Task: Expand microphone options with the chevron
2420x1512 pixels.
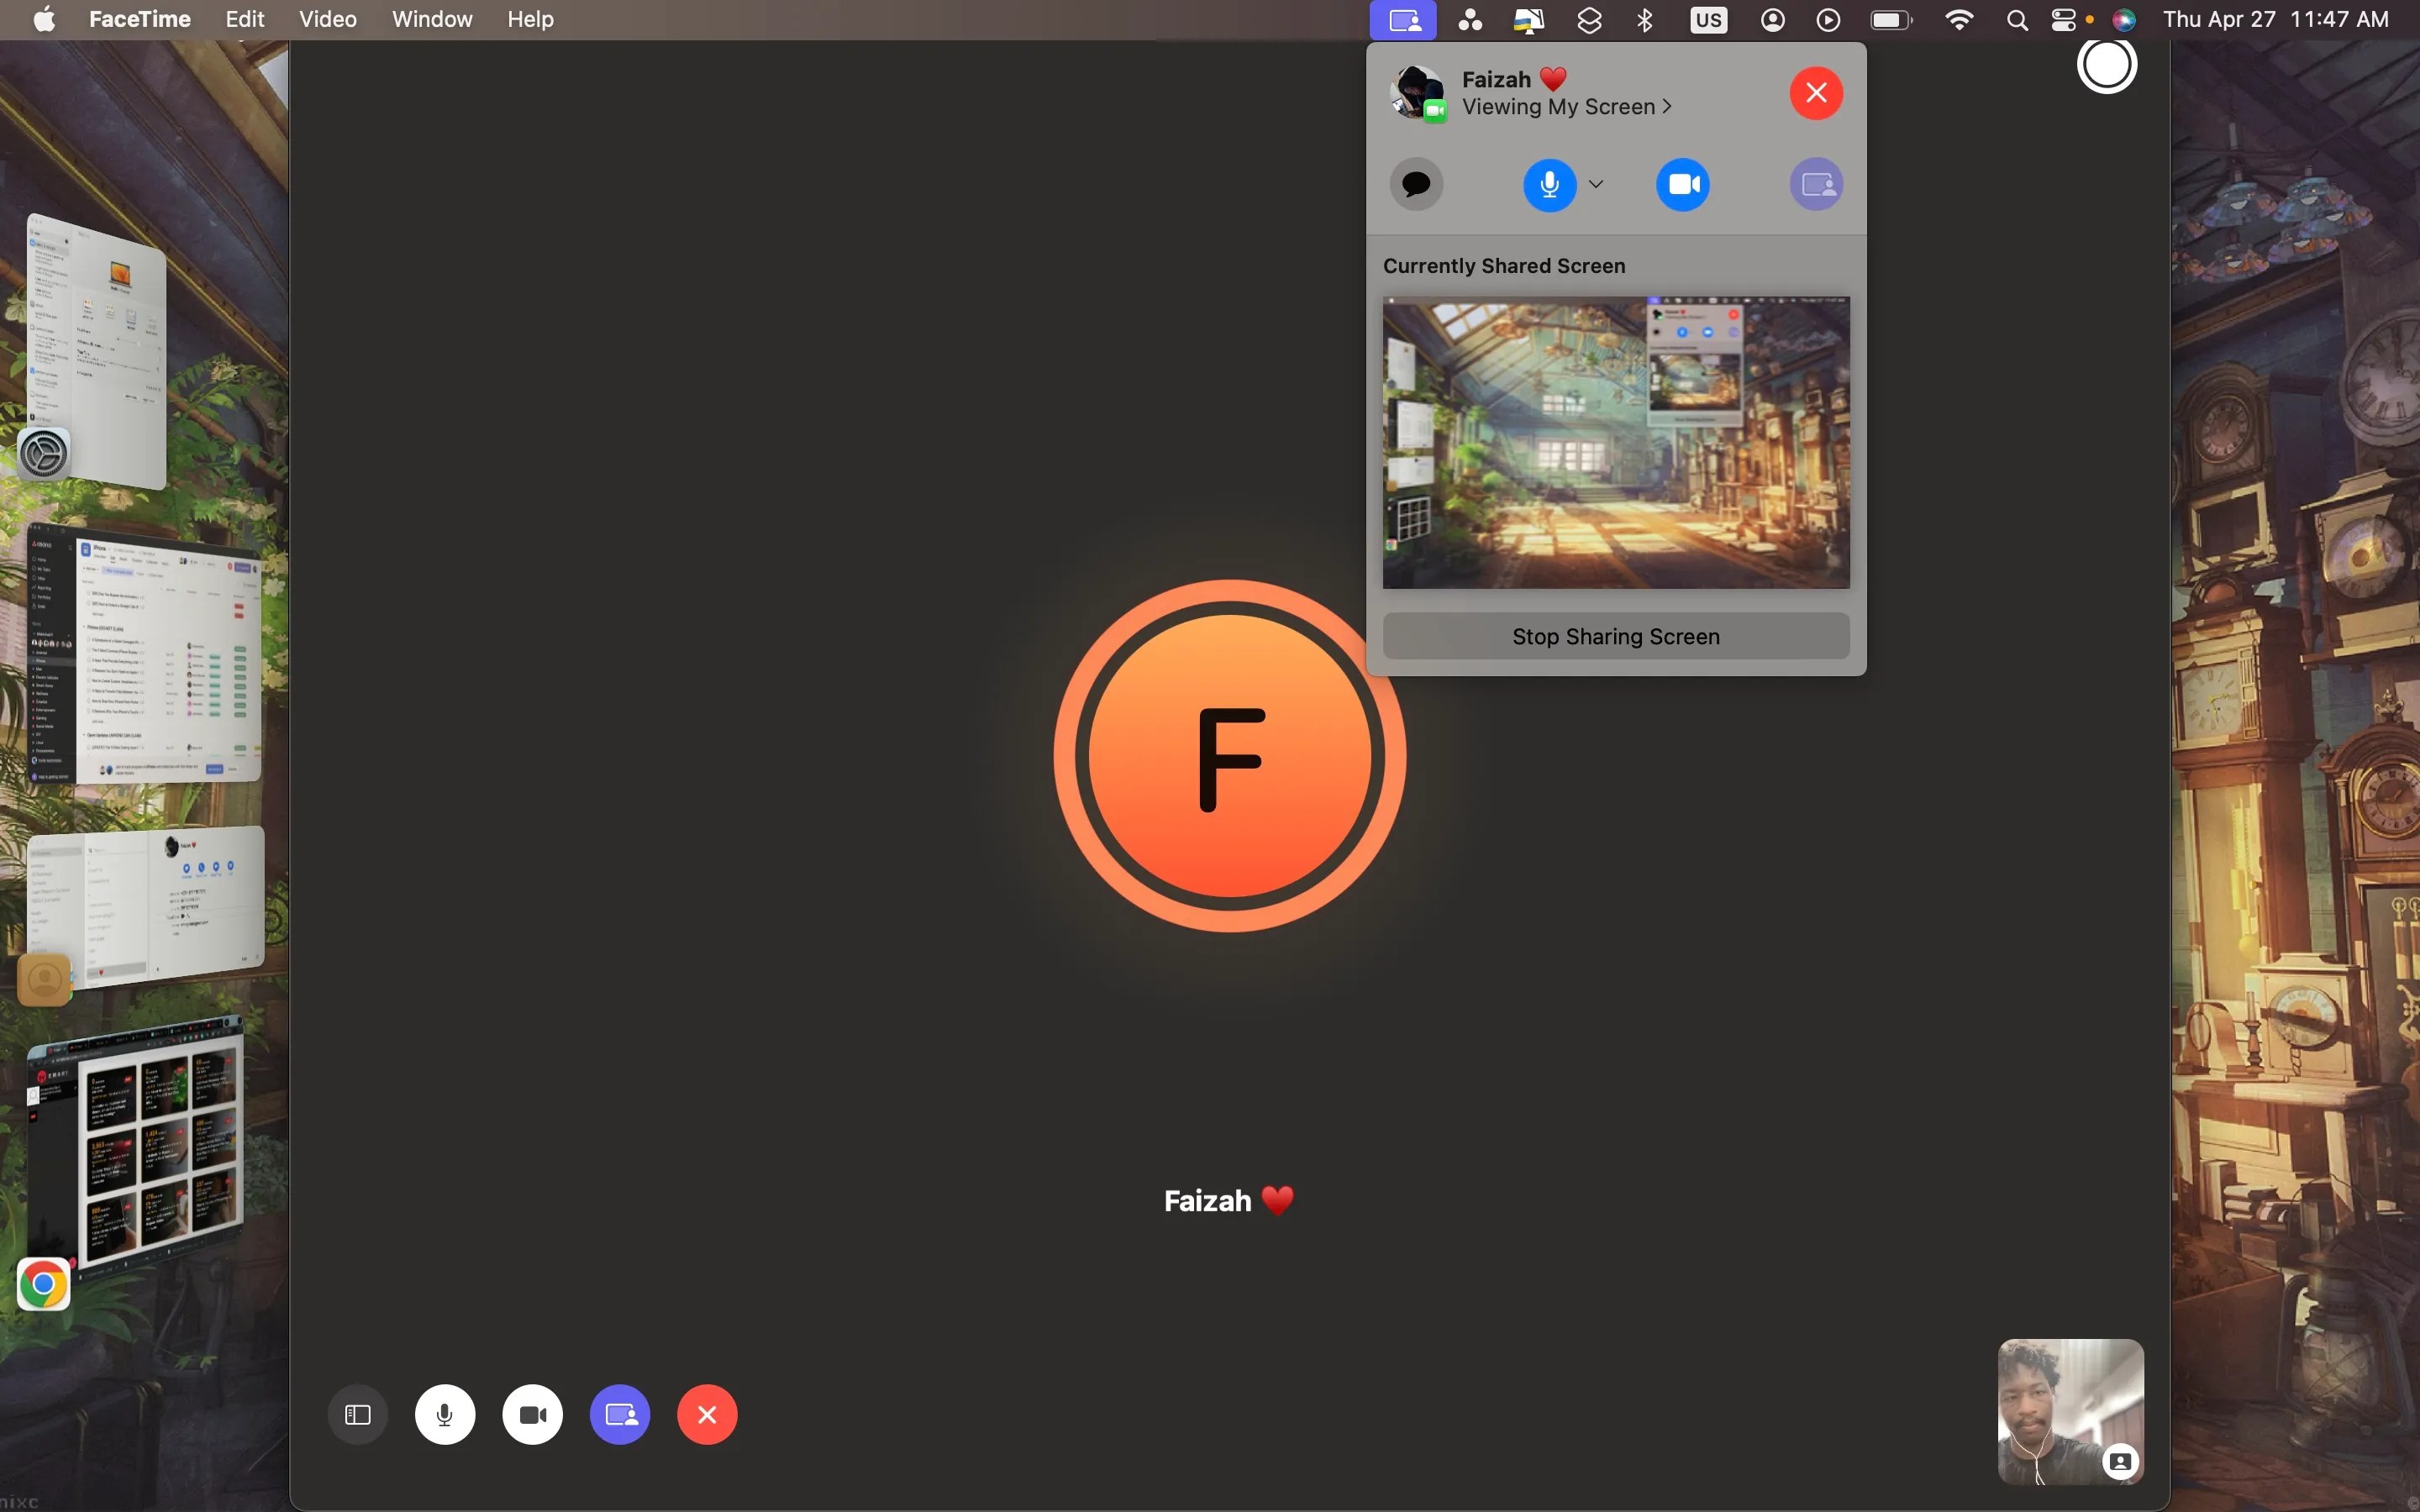Action: (1595, 184)
